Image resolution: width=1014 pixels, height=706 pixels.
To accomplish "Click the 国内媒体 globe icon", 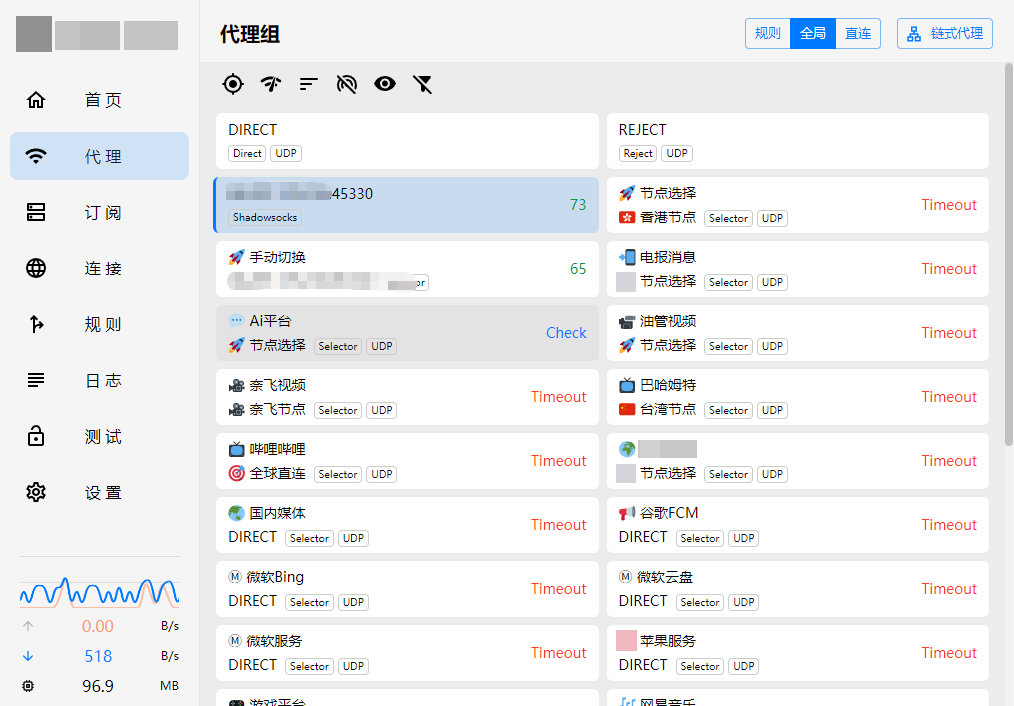I will coord(237,513).
